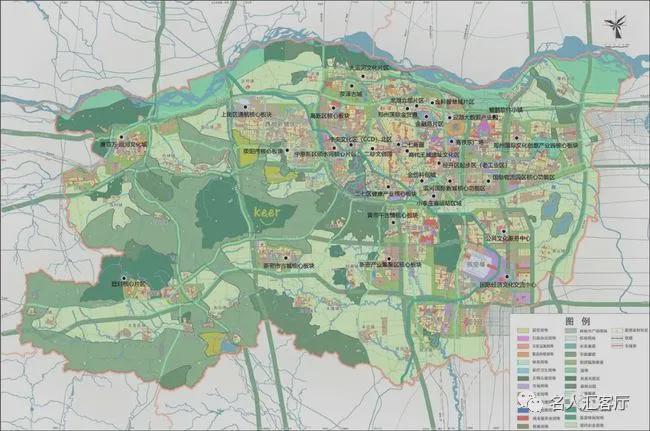This screenshot has width=650, height=431.
Task: Click the "国际物流园区核心功能区" map label
Action: click(x=524, y=177)
